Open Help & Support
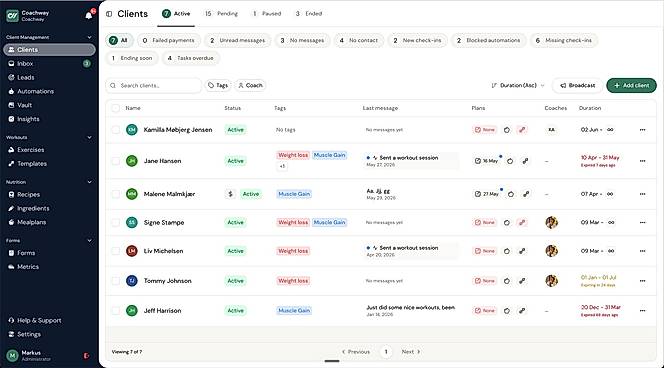Screen dimensions: 664x368 [49, 321]
